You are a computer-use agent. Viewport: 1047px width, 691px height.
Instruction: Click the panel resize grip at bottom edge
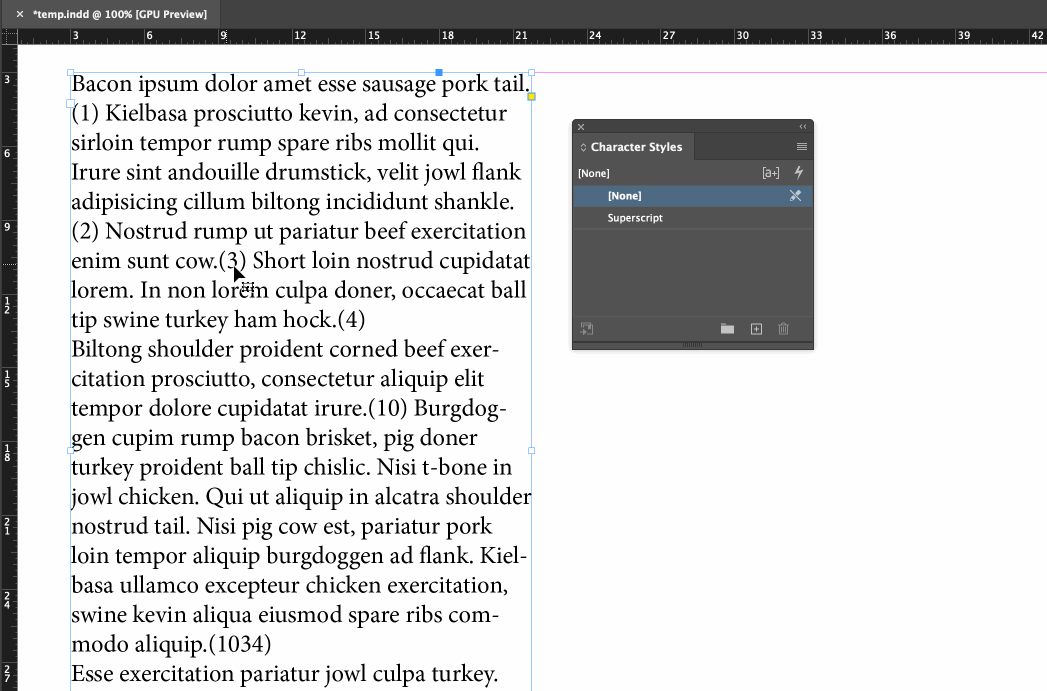692,345
